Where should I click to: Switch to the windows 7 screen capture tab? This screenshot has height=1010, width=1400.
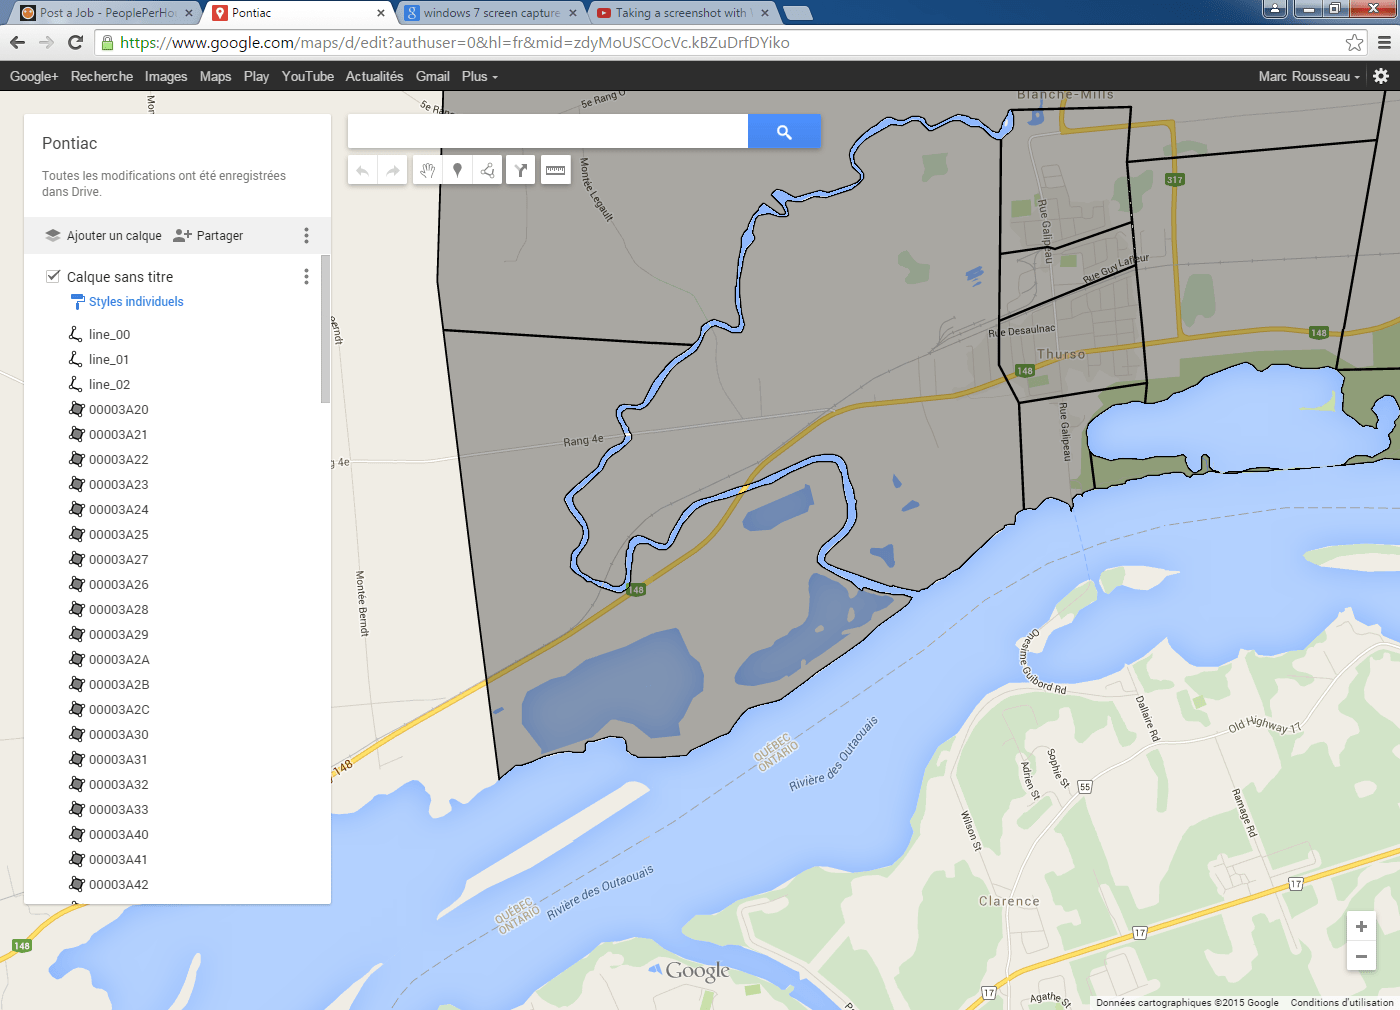coord(490,14)
